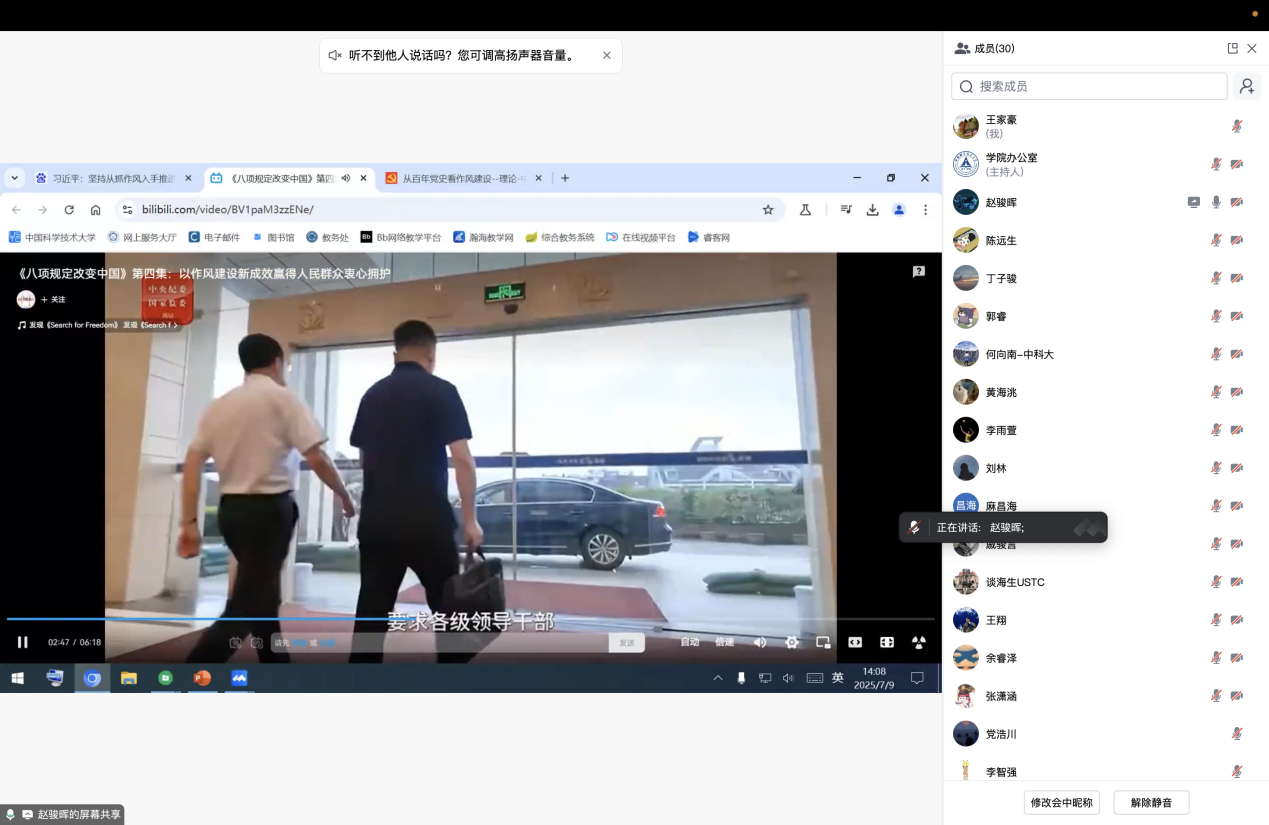Select member 余睿泽 in the list
The height and width of the screenshot is (825, 1269).
(1105, 658)
